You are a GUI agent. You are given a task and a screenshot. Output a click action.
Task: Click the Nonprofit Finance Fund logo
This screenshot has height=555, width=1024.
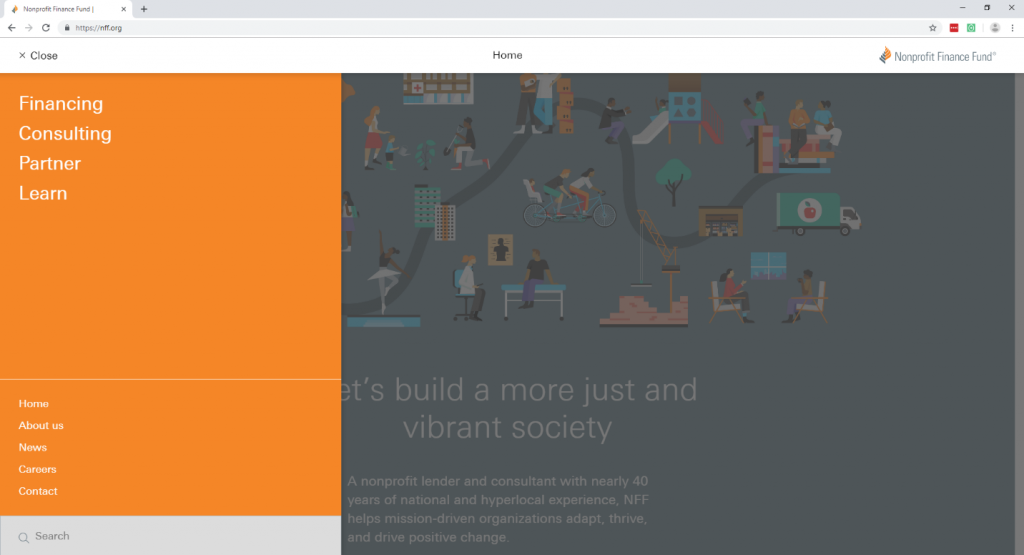coord(937,56)
